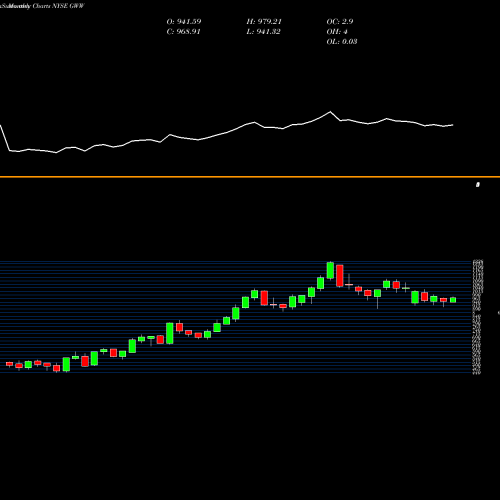Select the low price text L: 941.32
This screenshot has height=500, width=500.
pyautogui.click(x=263, y=32)
